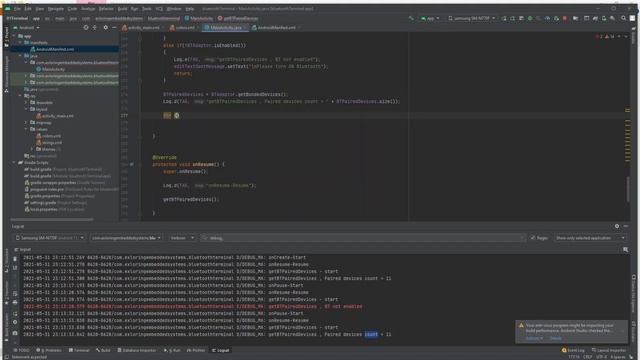This screenshot has width=640, height=360.
Task: Open Logcat panel settings gear
Action: coord(617,226)
